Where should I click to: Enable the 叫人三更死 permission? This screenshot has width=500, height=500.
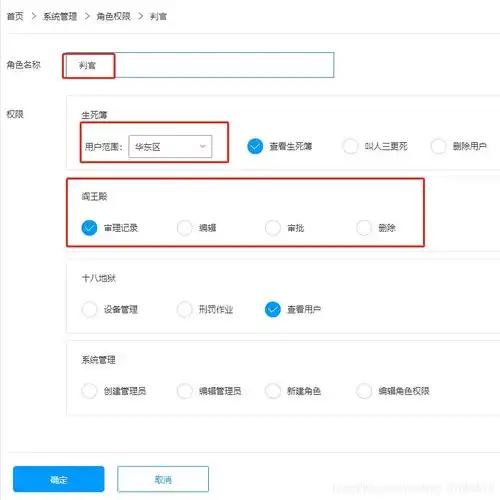point(350,146)
